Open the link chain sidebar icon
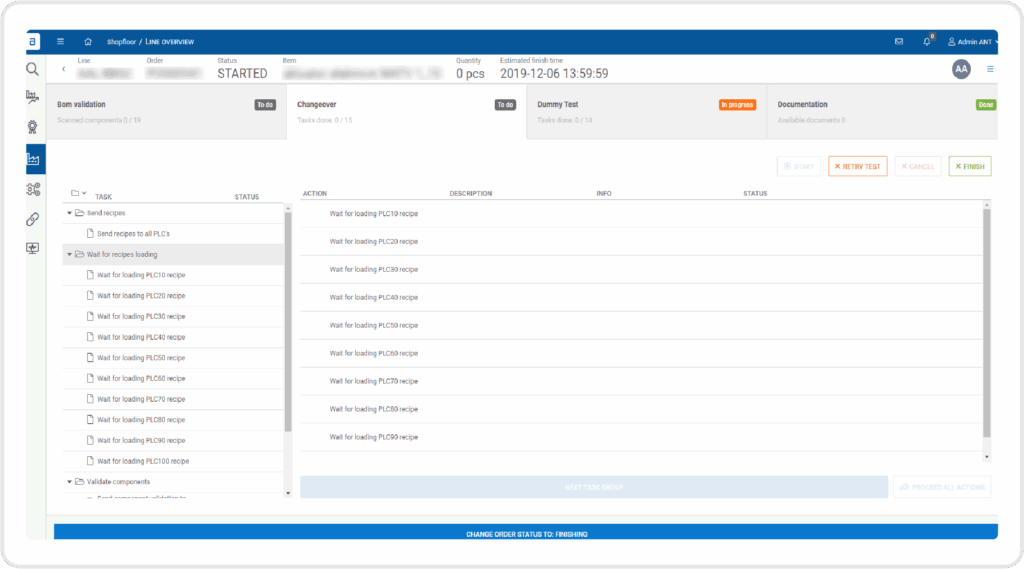Viewport: 1024px width, 569px height. coord(33,219)
